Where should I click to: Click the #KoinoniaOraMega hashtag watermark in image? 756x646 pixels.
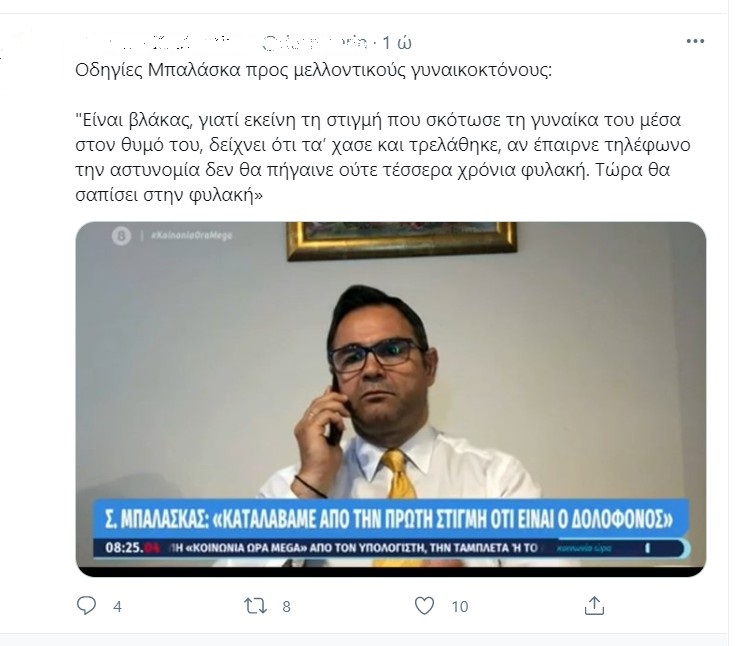pyautogui.click(x=191, y=236)
